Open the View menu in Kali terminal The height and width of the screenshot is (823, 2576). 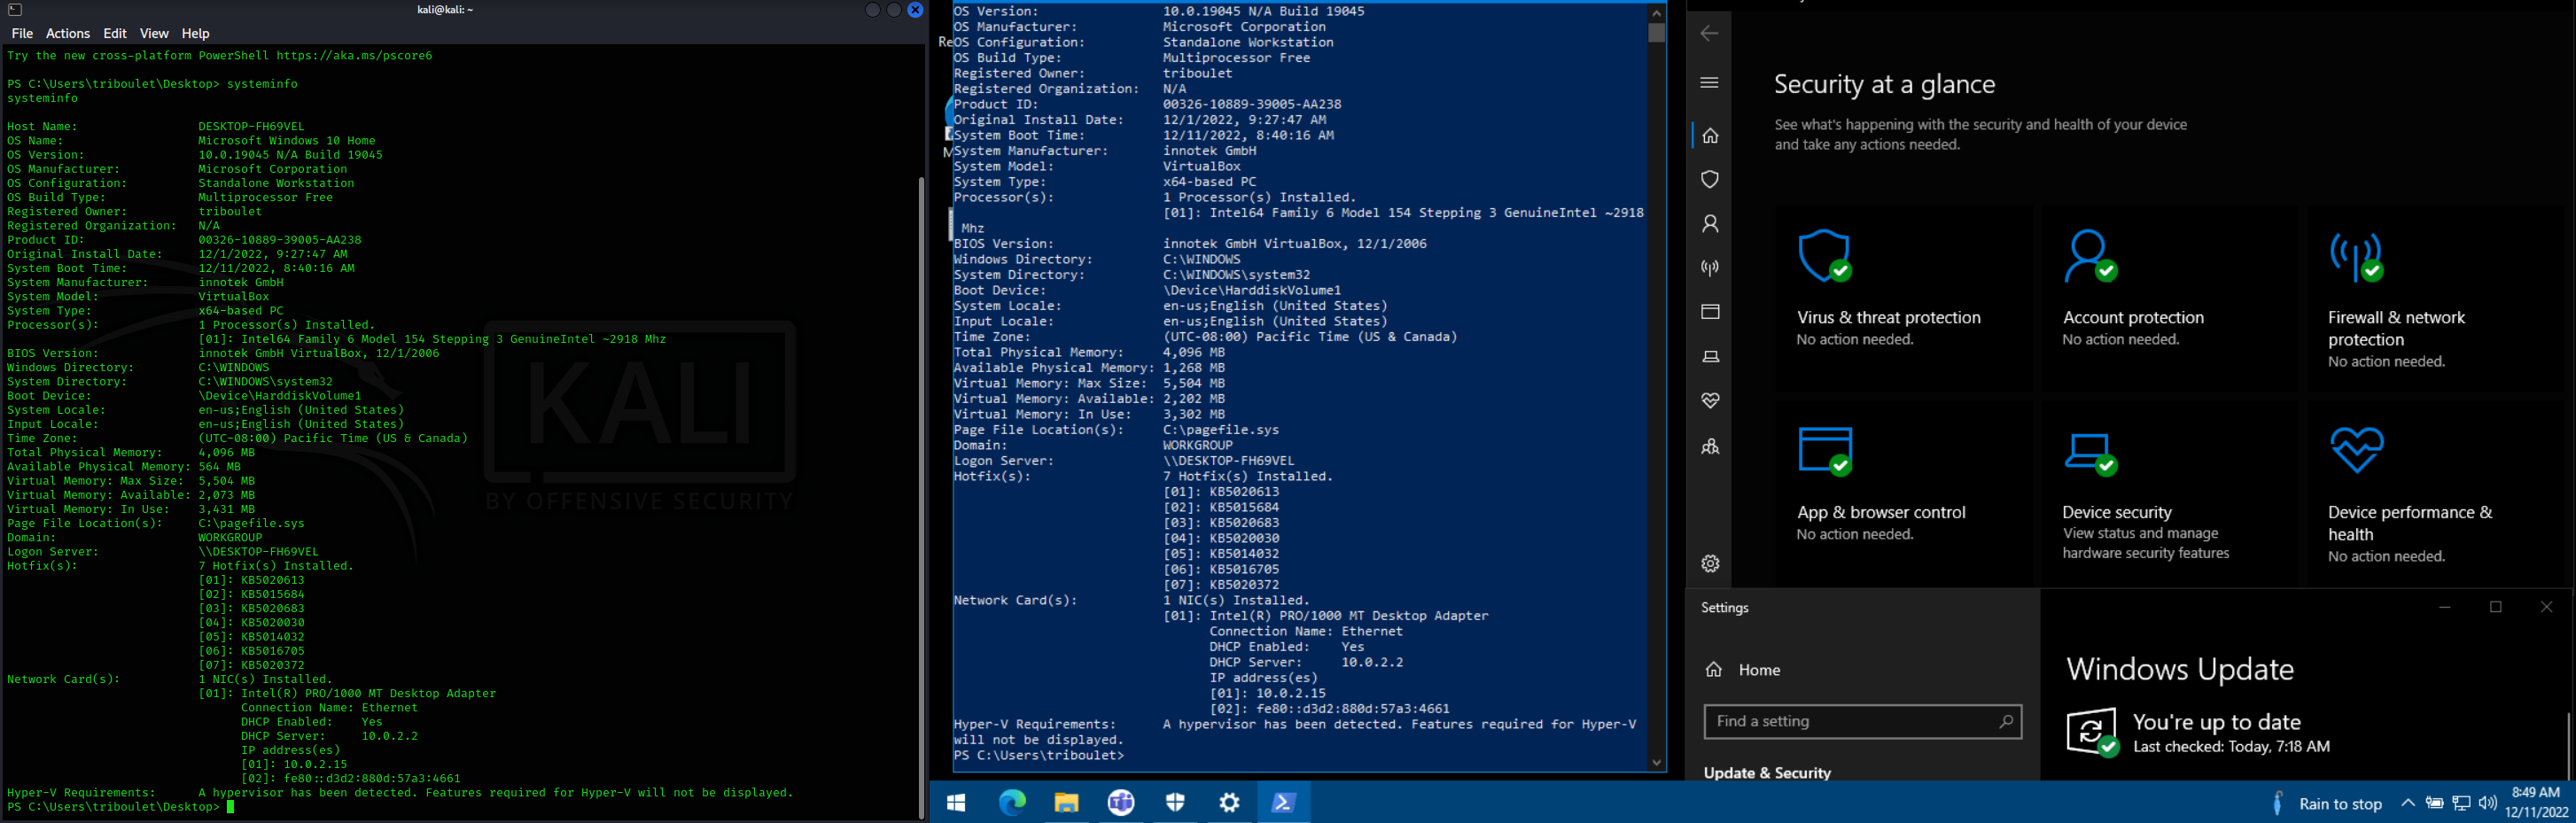coord(154,33)
